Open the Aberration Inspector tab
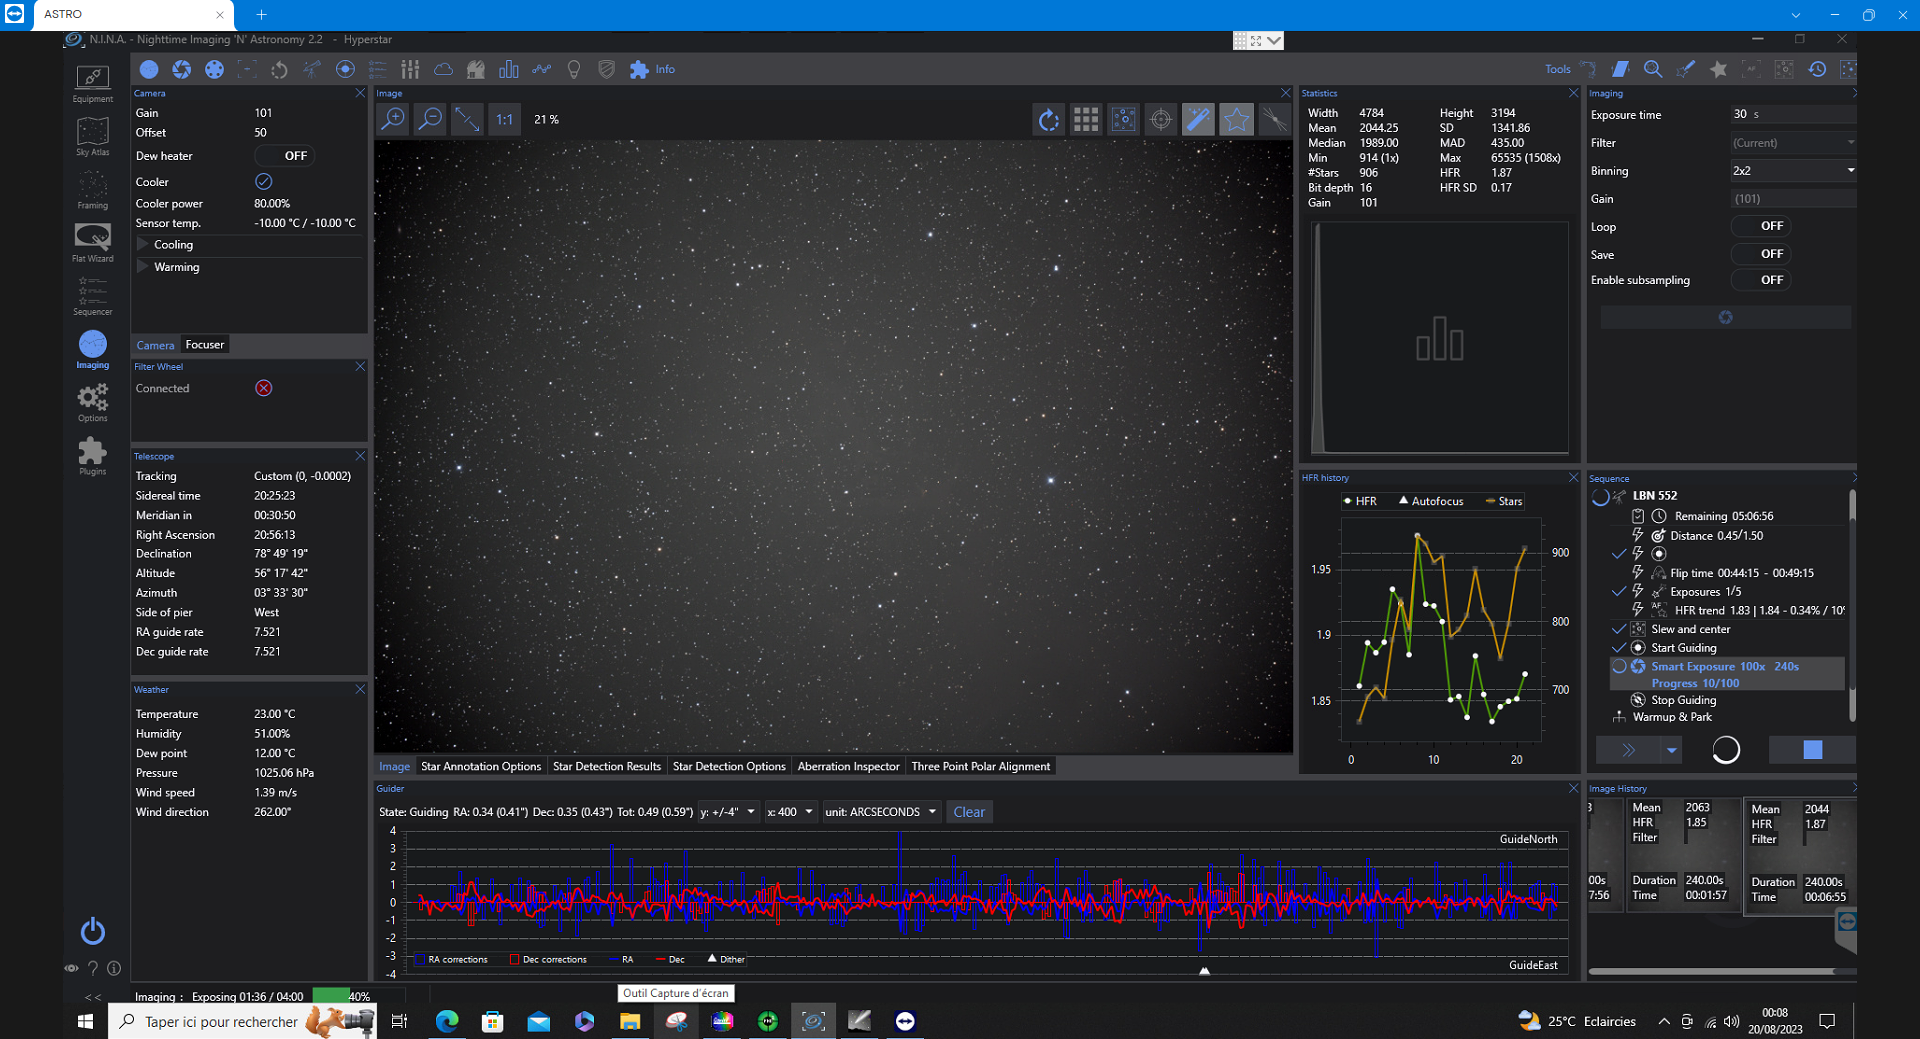Viewport: 1920px width, 1039px height. pyautogui.click(x=848, y=767)
